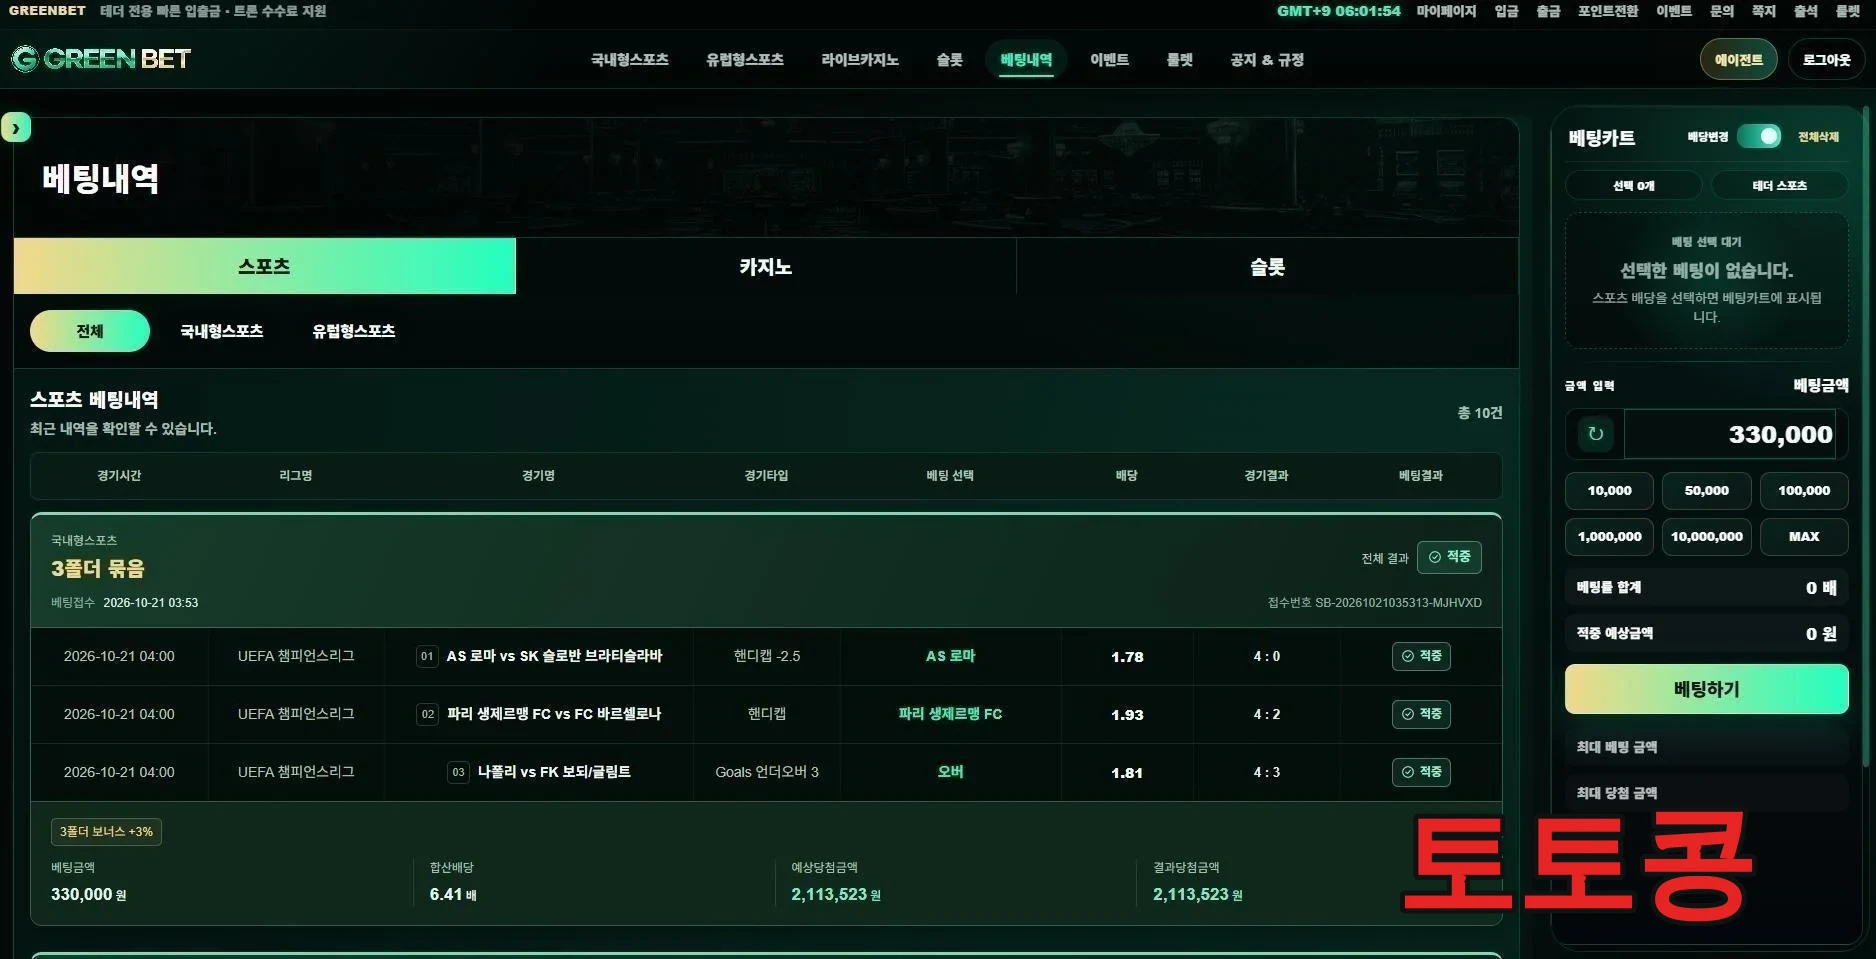The image size is (1876, 959).
Task: Toggle the 배당변경 switch
Action: (1759, 136)
